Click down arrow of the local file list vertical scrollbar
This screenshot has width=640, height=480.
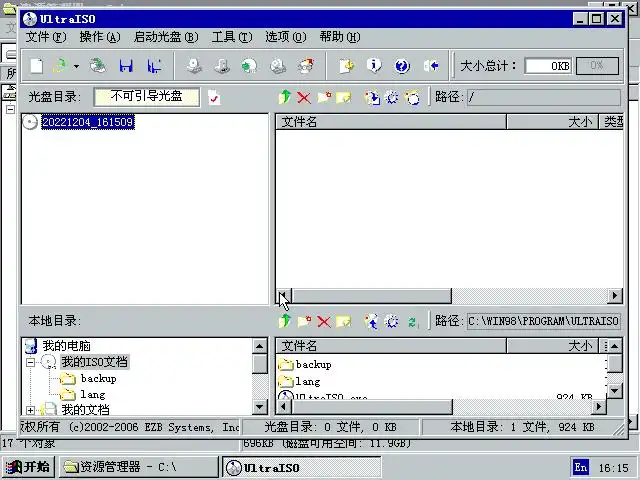[x=615, y=391]
